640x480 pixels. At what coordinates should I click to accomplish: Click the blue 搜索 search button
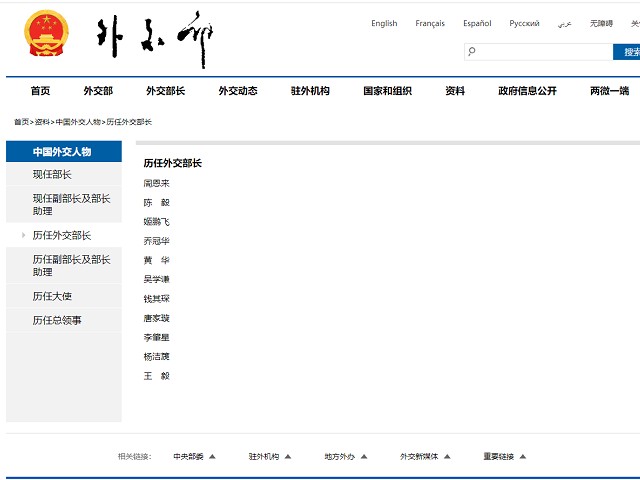tap(627, 52)
